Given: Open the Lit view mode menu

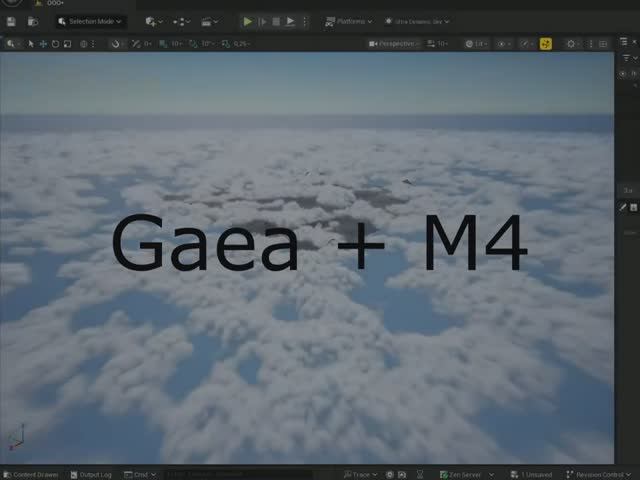Looking at the screenshot, I should [477, 44].
